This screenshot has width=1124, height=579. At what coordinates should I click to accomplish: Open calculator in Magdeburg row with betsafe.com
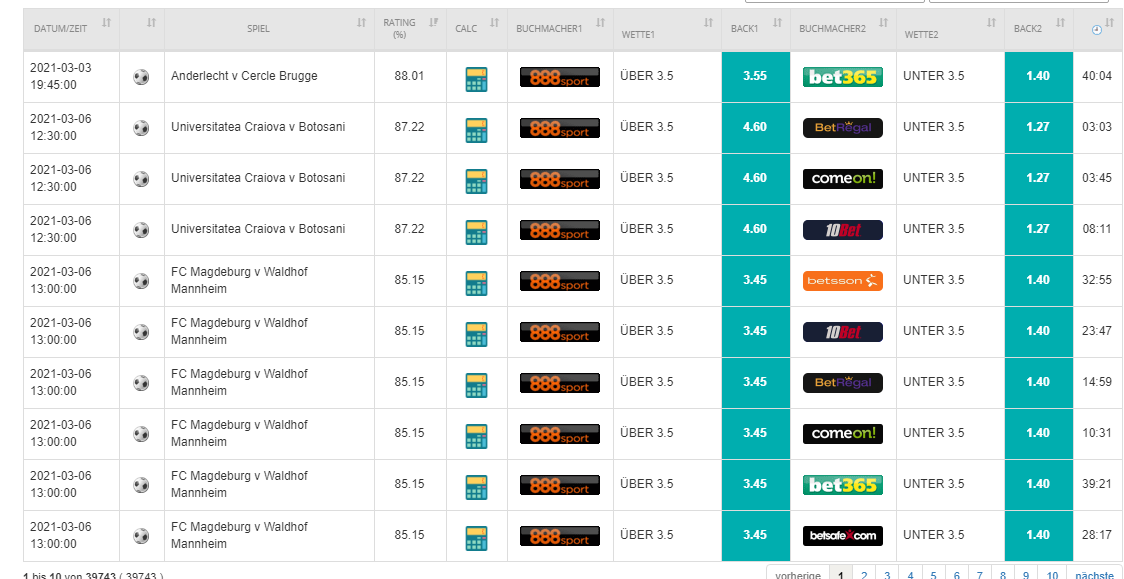[x=476, y=537]
